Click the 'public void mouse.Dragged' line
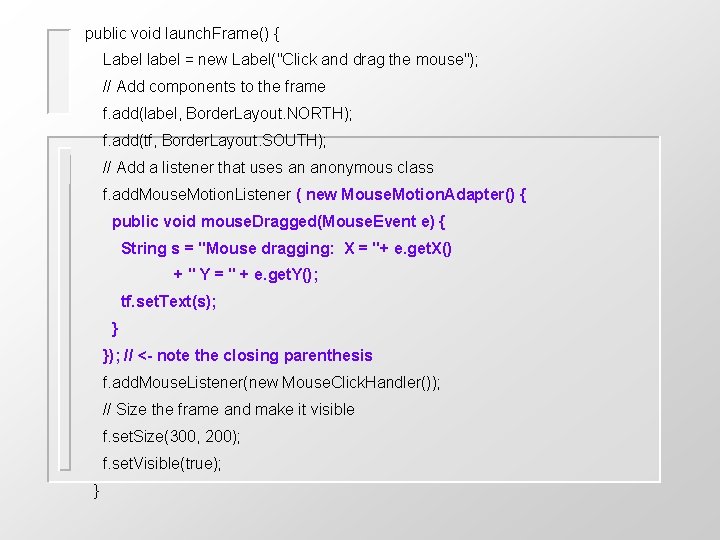720x540 pixels. tap(278, 221)
